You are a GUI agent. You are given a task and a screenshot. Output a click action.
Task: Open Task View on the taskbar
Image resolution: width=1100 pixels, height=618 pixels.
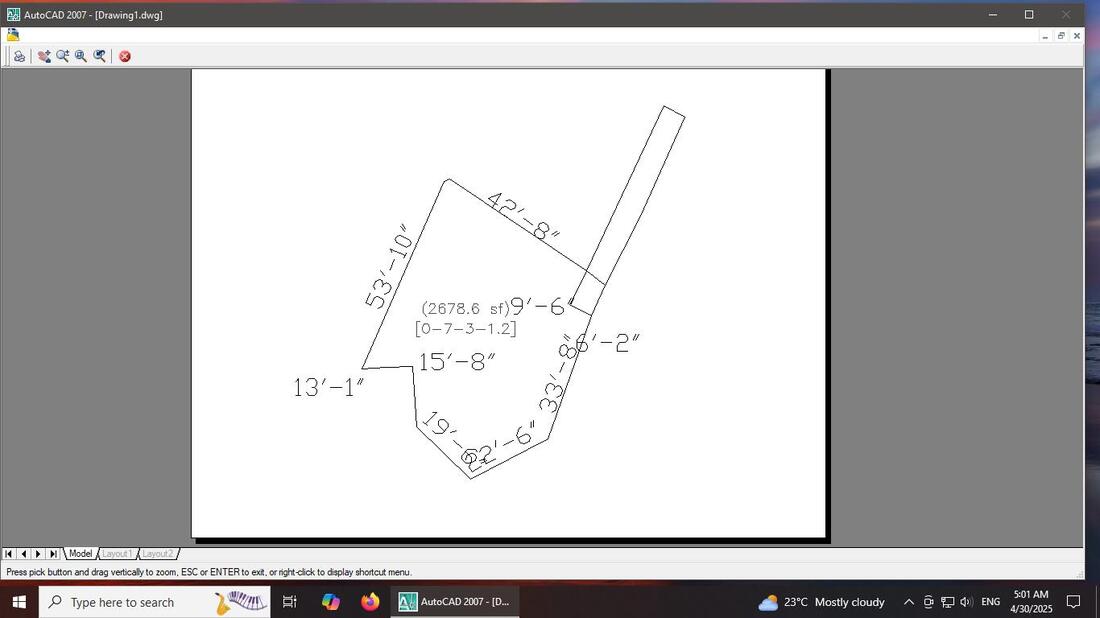(x=289, y=602)
